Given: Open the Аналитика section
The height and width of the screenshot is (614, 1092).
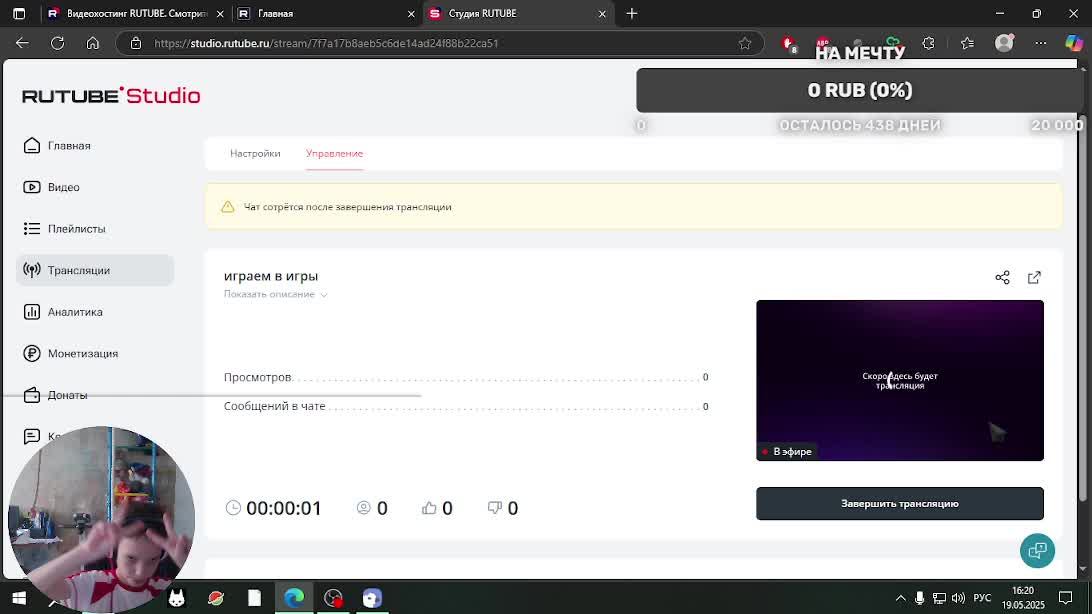Looking at the screenshot, I should pyautogui.click(x=95, y=312).
